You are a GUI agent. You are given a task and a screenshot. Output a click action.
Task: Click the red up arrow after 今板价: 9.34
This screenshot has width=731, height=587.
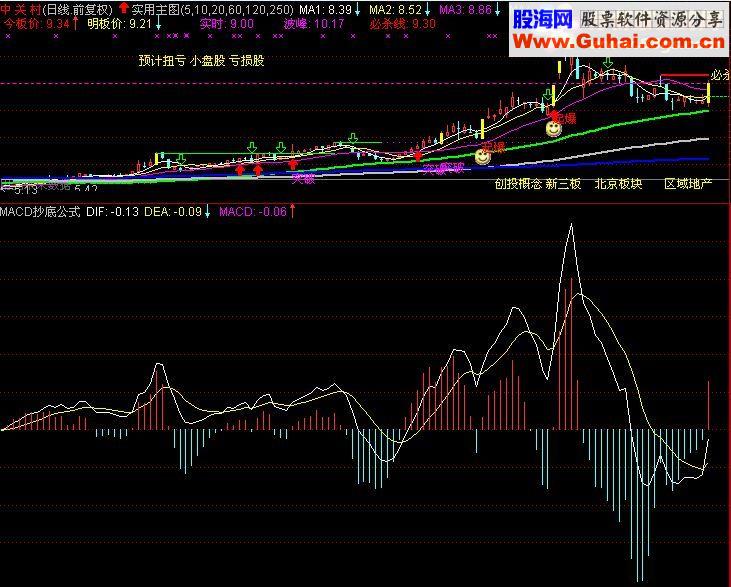75,23
